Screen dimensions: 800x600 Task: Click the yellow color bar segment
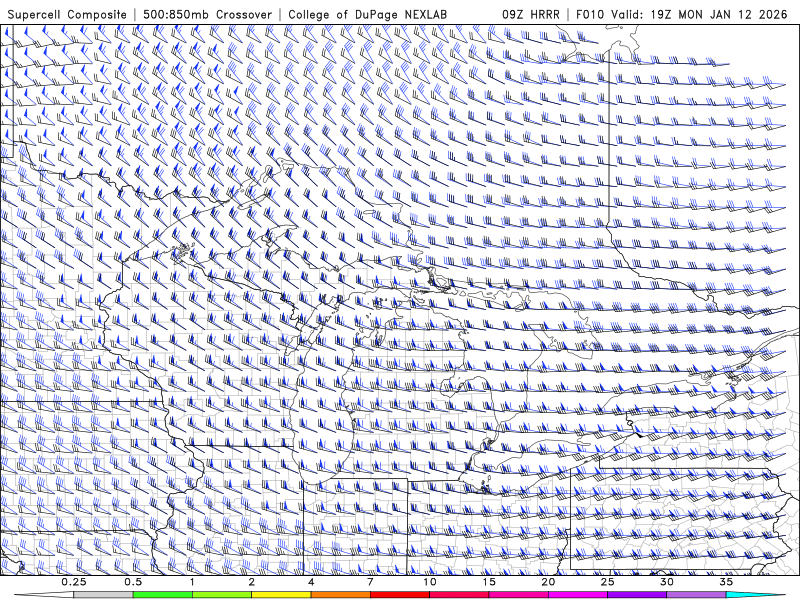click(x=281, y=595)
